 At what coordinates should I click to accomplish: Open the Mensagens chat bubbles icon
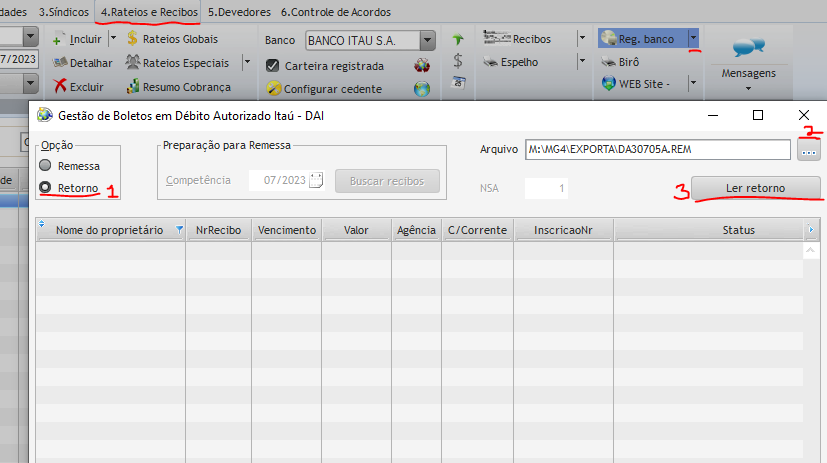tap(748, 47)
